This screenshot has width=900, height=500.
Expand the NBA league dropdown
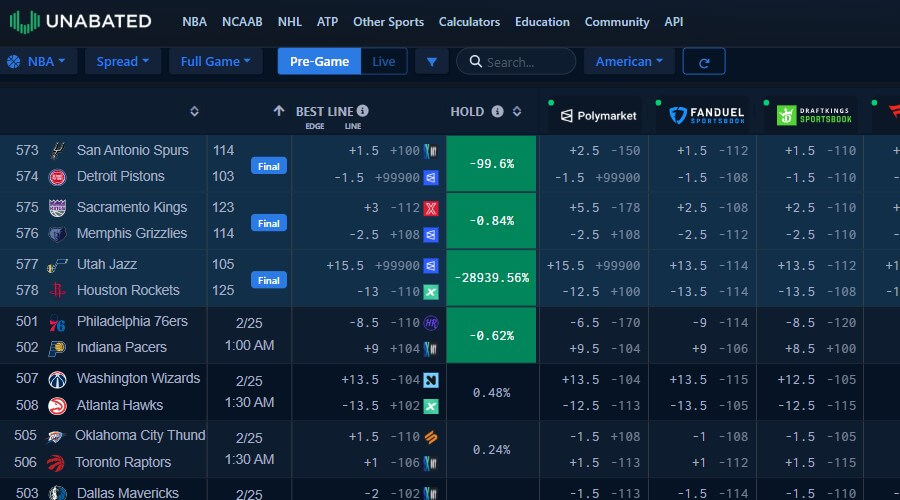[38, 61]
